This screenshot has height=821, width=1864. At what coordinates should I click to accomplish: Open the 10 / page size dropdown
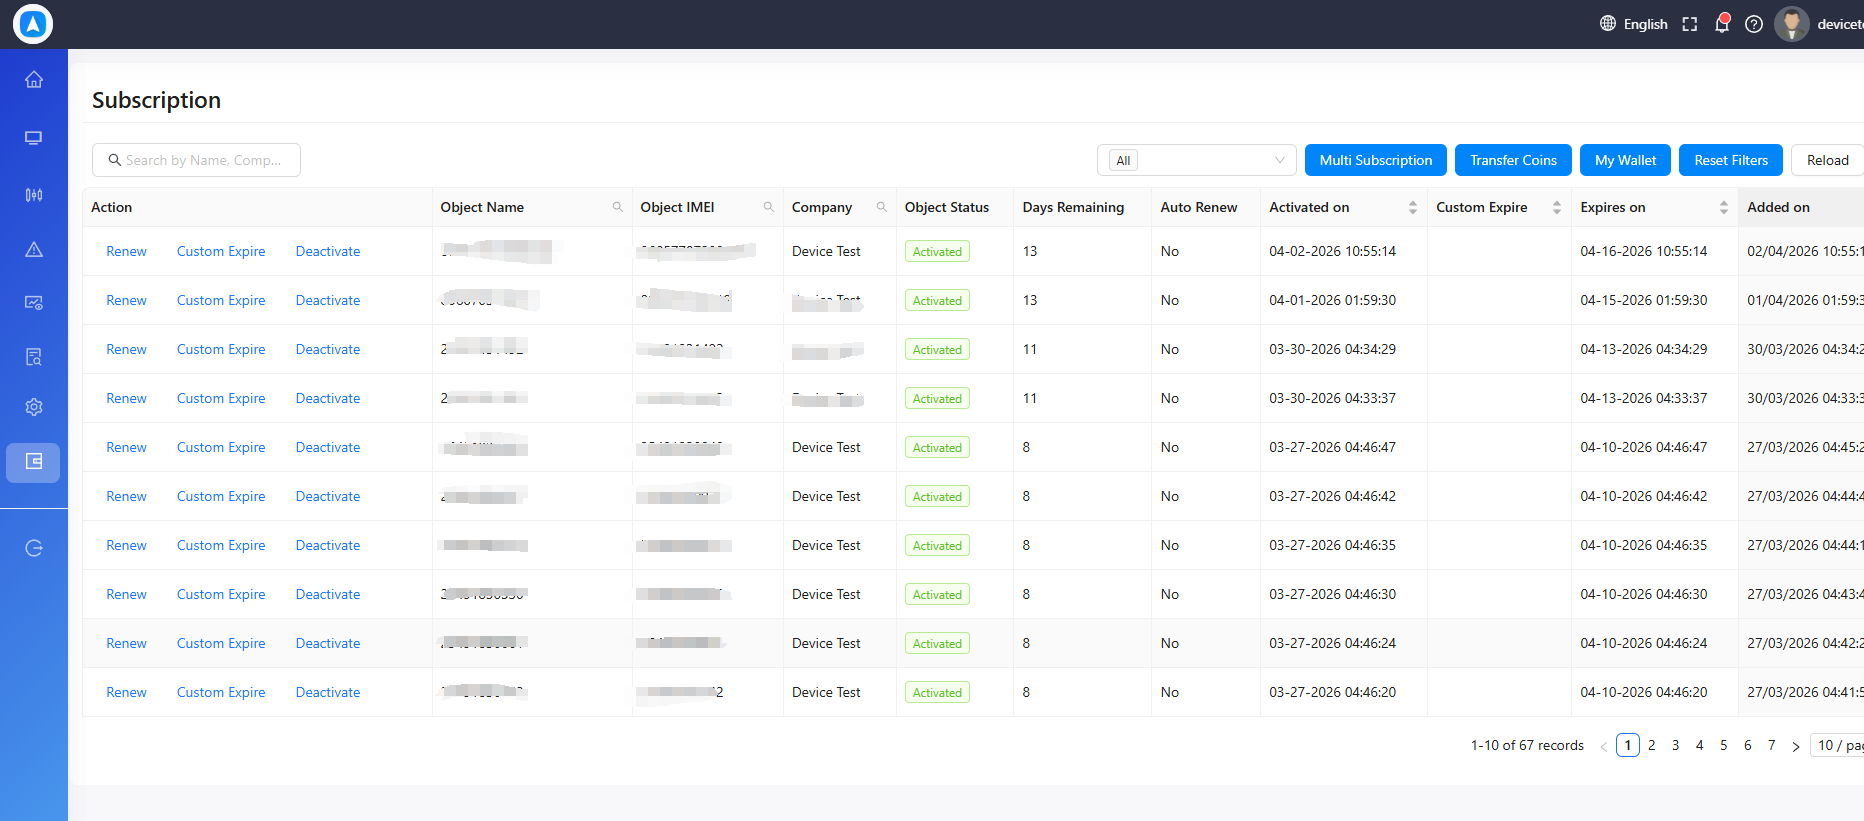1838,745
